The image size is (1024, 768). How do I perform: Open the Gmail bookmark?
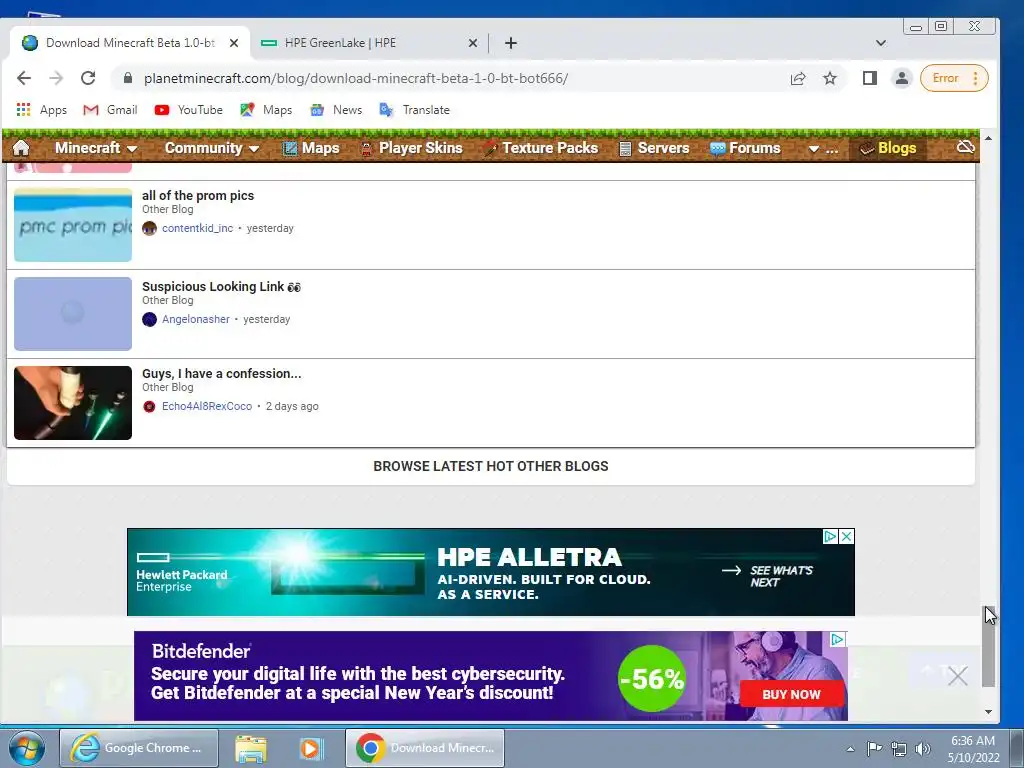[110, 110]
